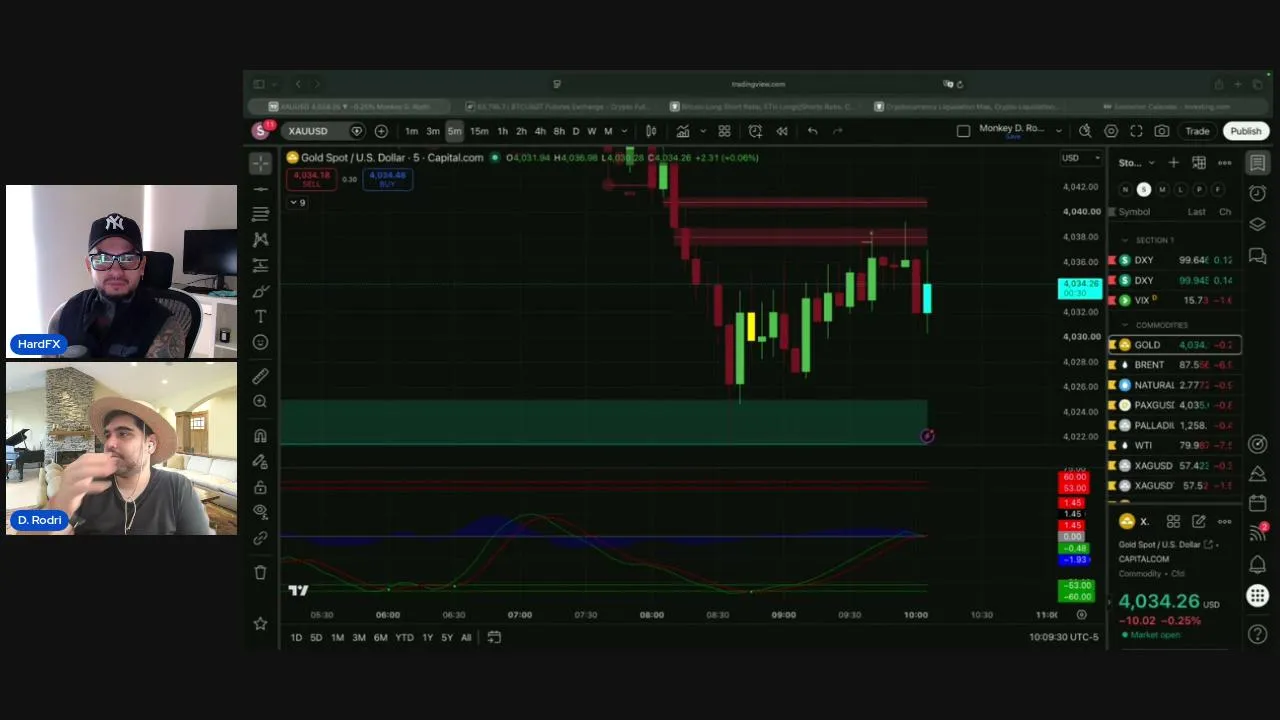
Task: Switch to the 15m timeframe
Action: pos(479,131)
